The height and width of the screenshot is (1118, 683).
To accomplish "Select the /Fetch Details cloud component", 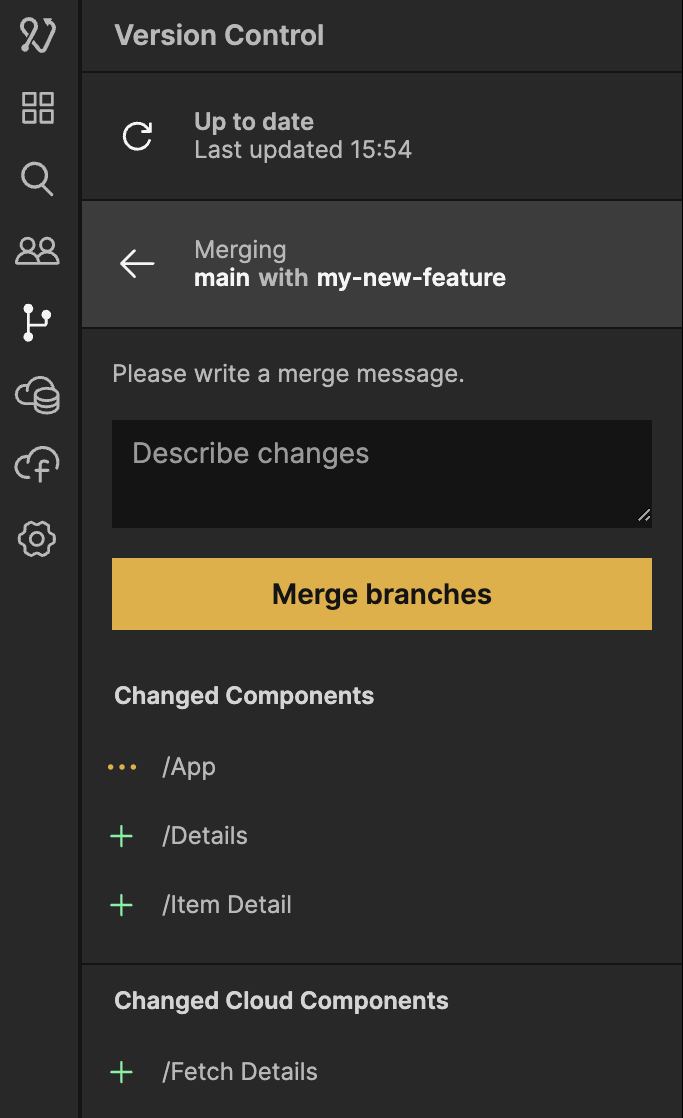I will tap(240, 1072).
